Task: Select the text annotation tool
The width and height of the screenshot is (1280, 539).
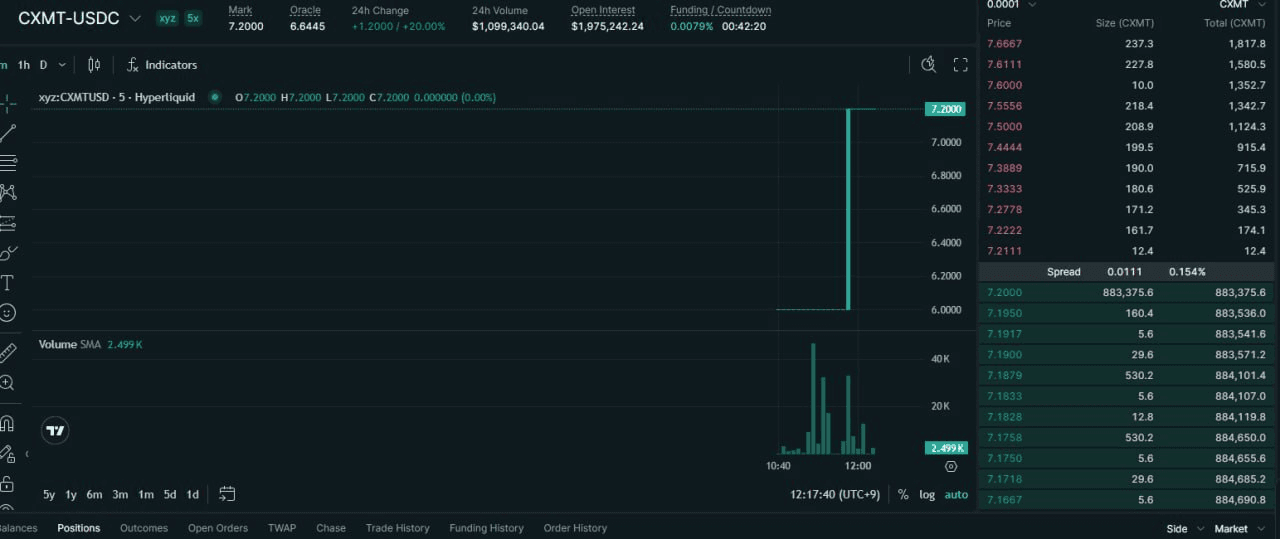Action: [x=7, y=283]
